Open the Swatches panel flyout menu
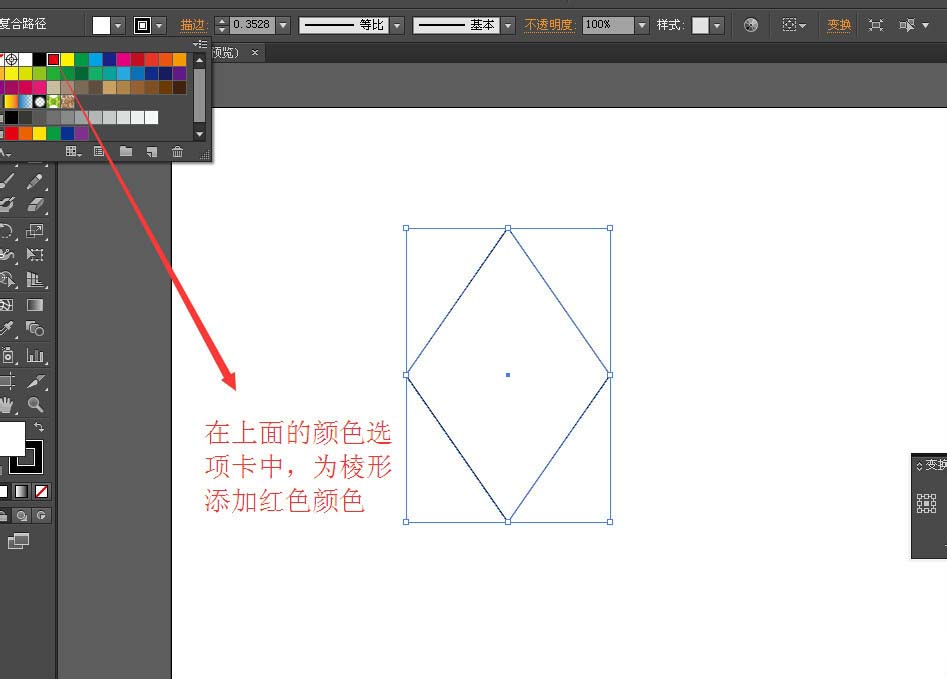Image resolution: width=947 pixels, height=679 pixels. click(200, 43)
